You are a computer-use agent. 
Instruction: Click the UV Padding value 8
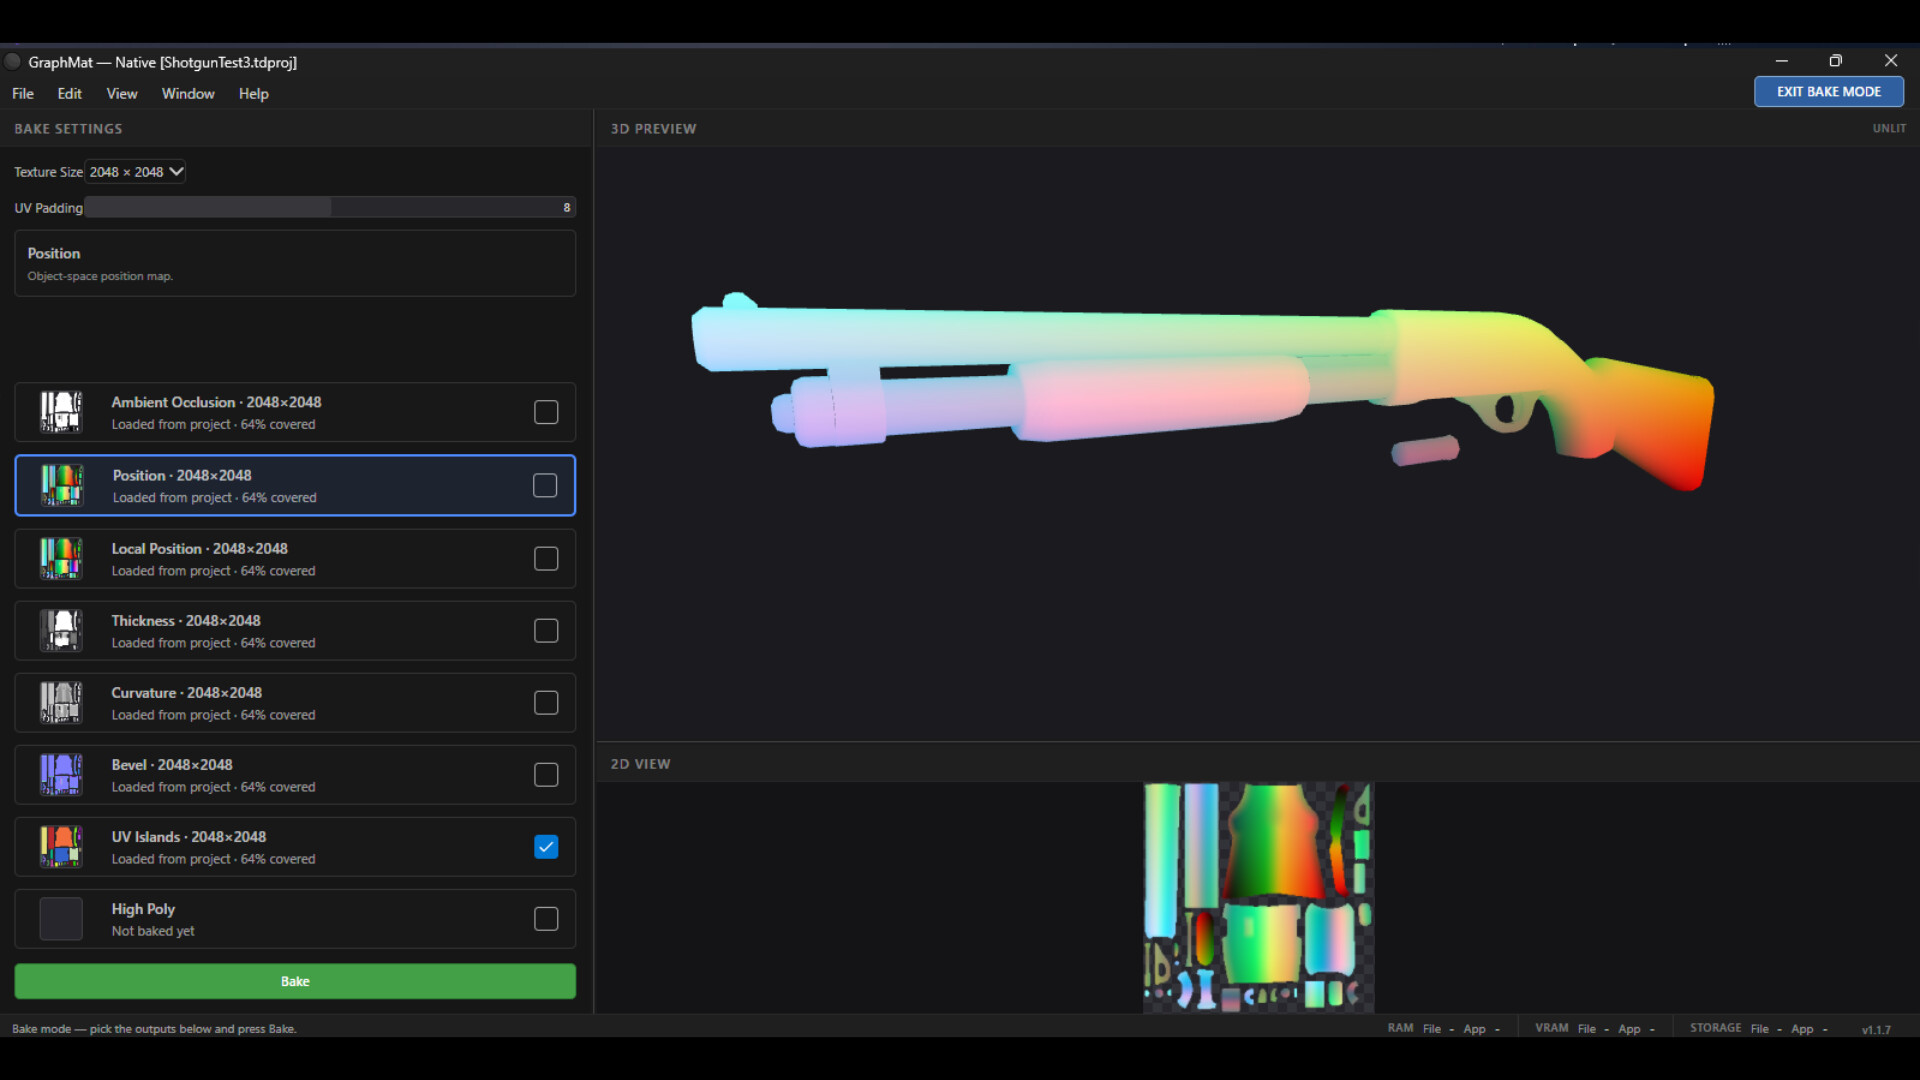point(566,207)
